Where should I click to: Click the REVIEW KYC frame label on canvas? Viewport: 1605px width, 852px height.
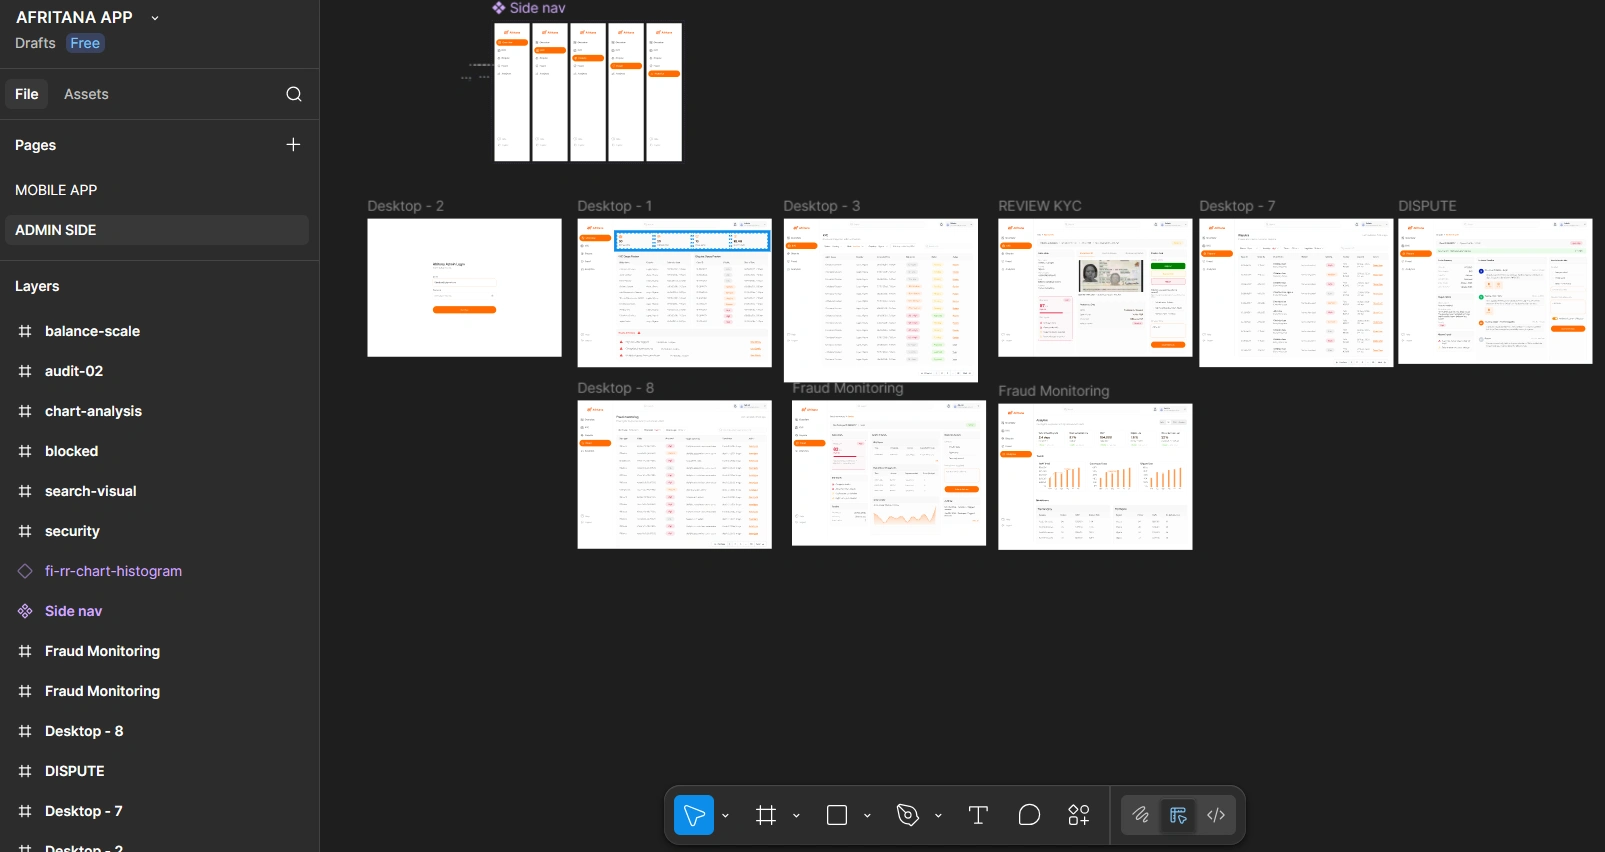click(x=1040, y=206)
